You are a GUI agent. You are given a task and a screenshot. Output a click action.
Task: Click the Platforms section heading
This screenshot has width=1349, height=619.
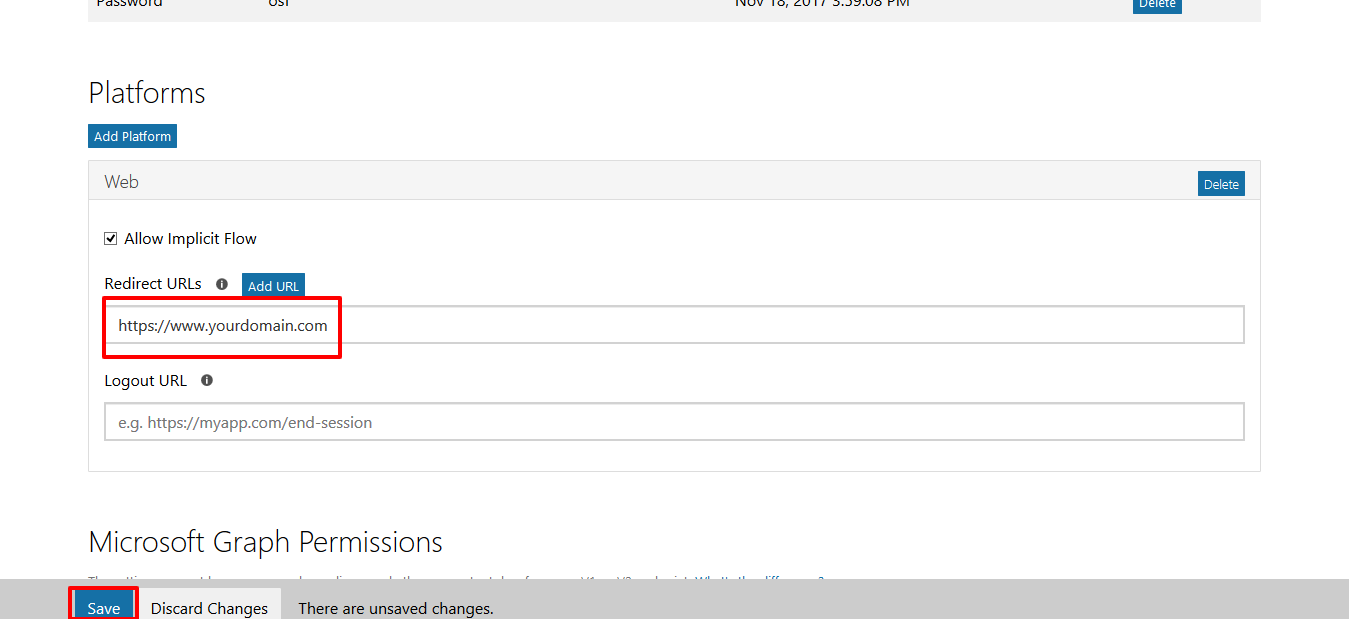tap(147, 93)
